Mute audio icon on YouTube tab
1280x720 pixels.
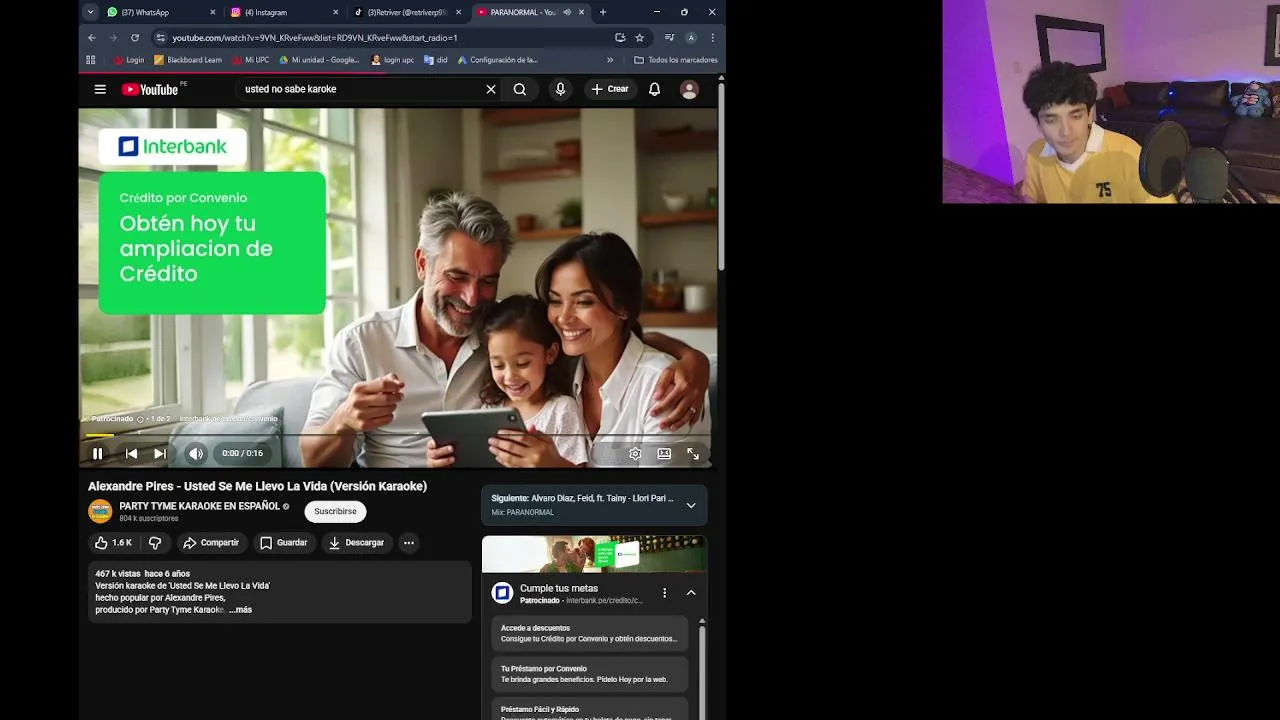[566, 12]
